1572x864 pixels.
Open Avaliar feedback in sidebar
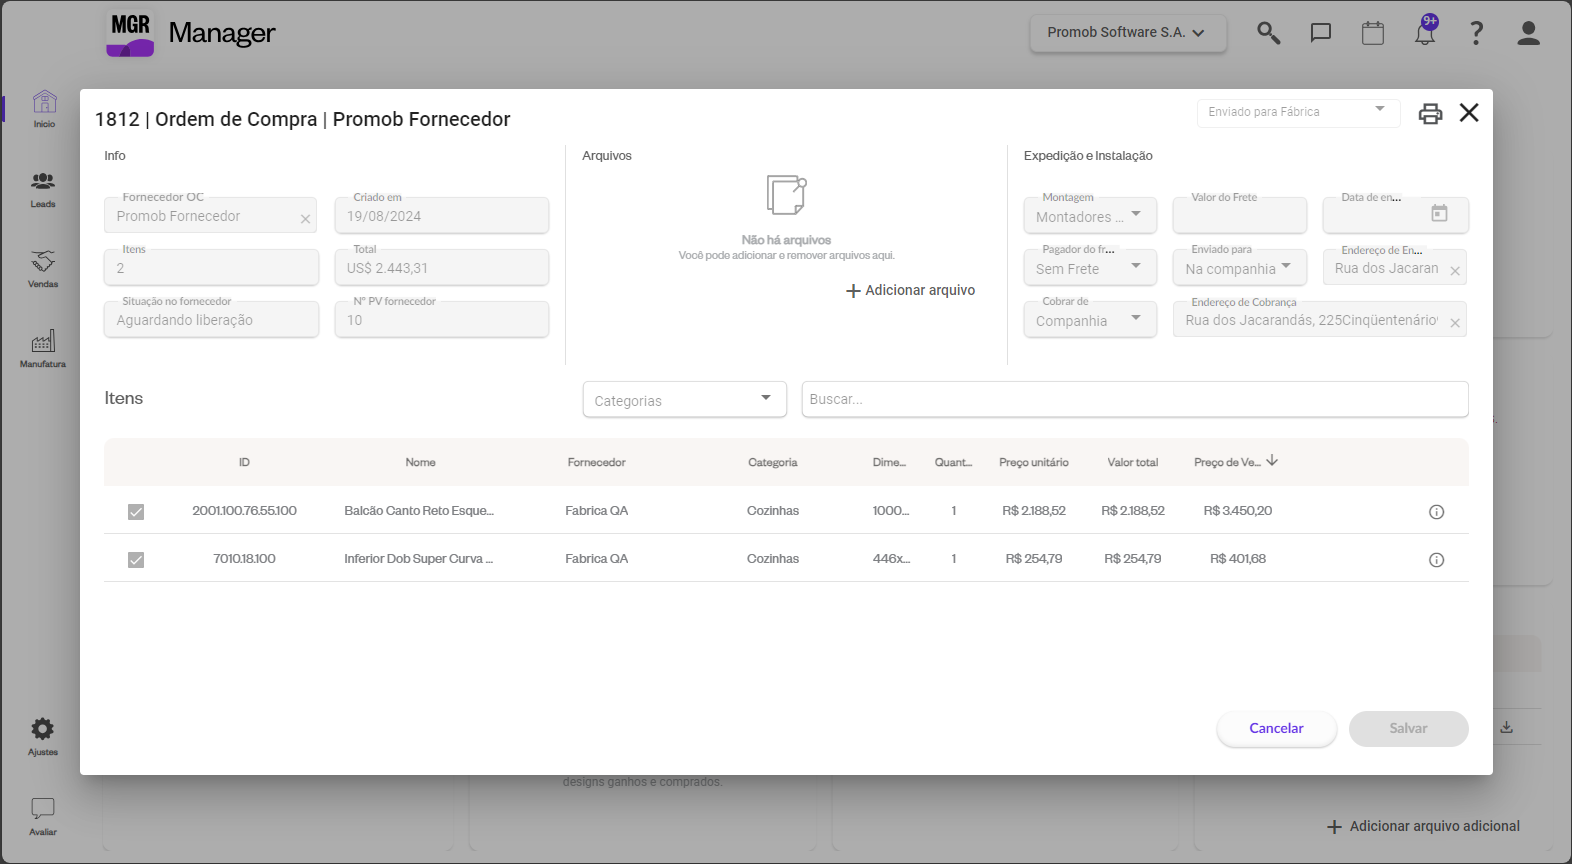pyautogui.click(x=43, y=817)
